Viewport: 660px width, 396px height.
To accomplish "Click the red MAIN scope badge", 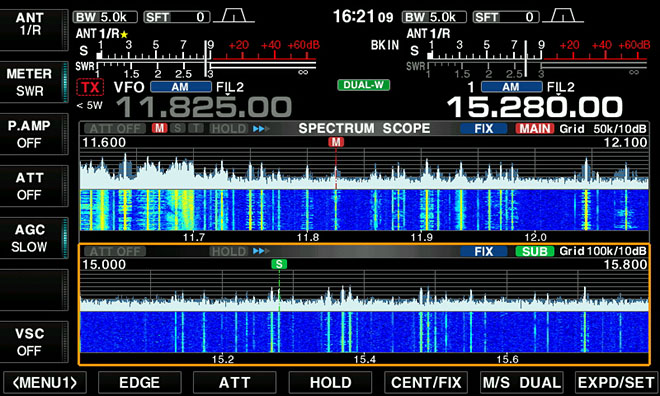I will pyautogui.click(x=535, y=128).
